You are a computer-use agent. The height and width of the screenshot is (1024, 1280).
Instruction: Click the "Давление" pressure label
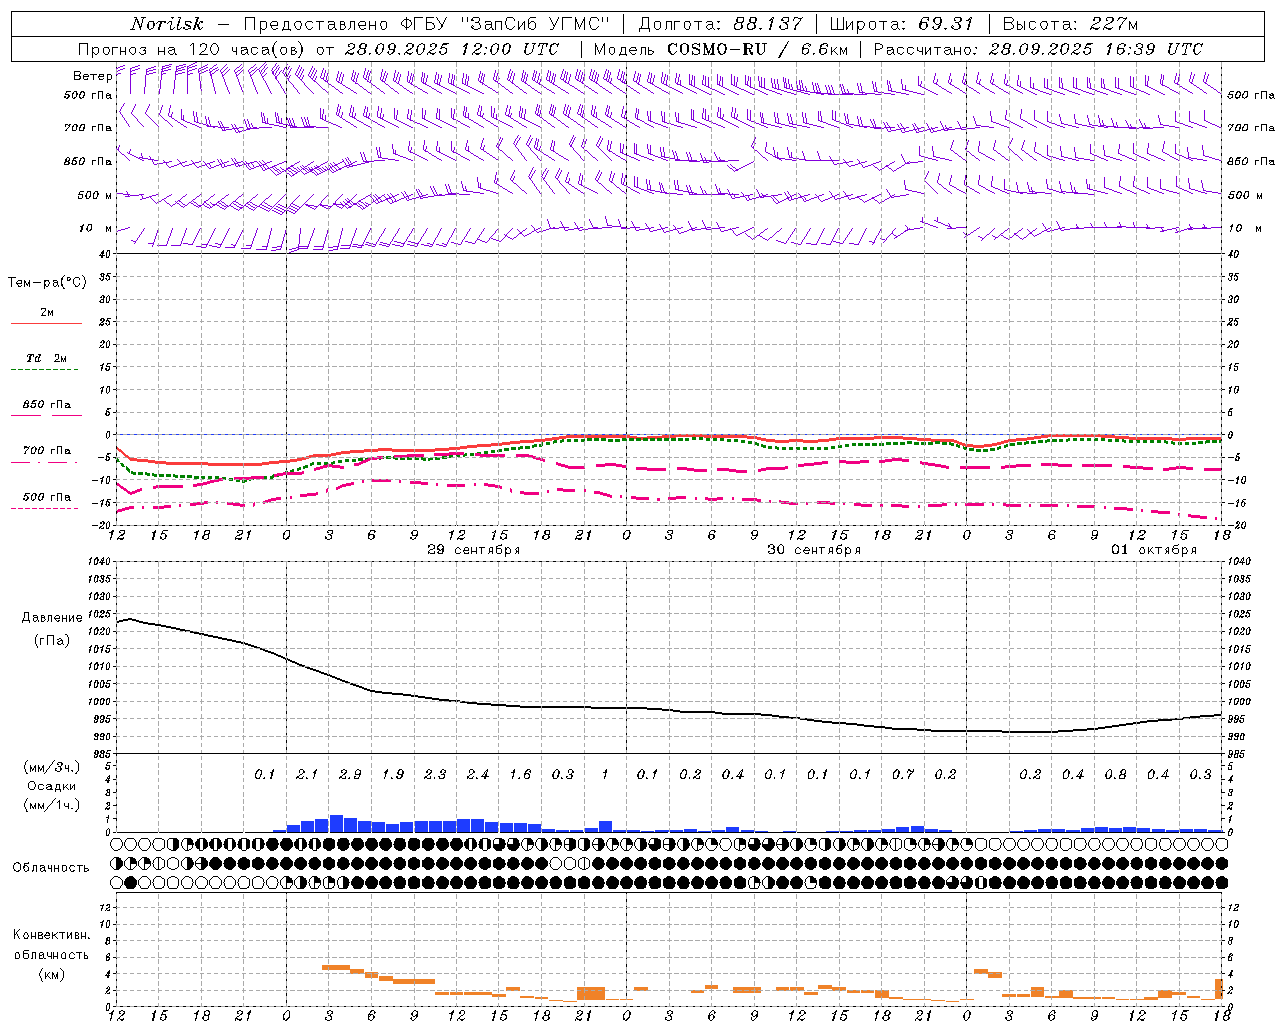point(52,618)
